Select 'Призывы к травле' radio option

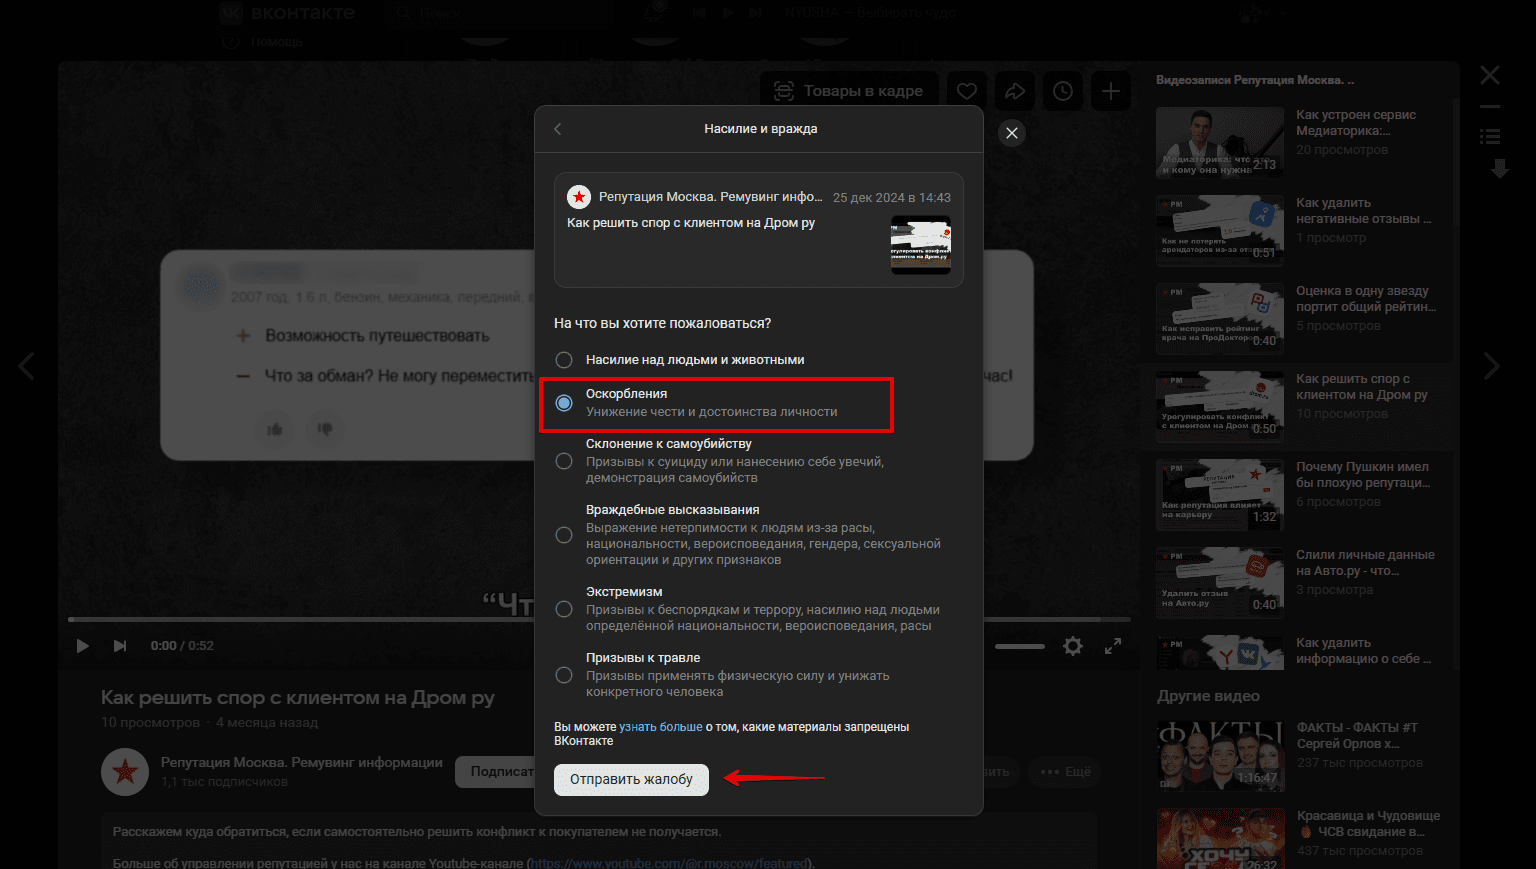tap(564, 675)
